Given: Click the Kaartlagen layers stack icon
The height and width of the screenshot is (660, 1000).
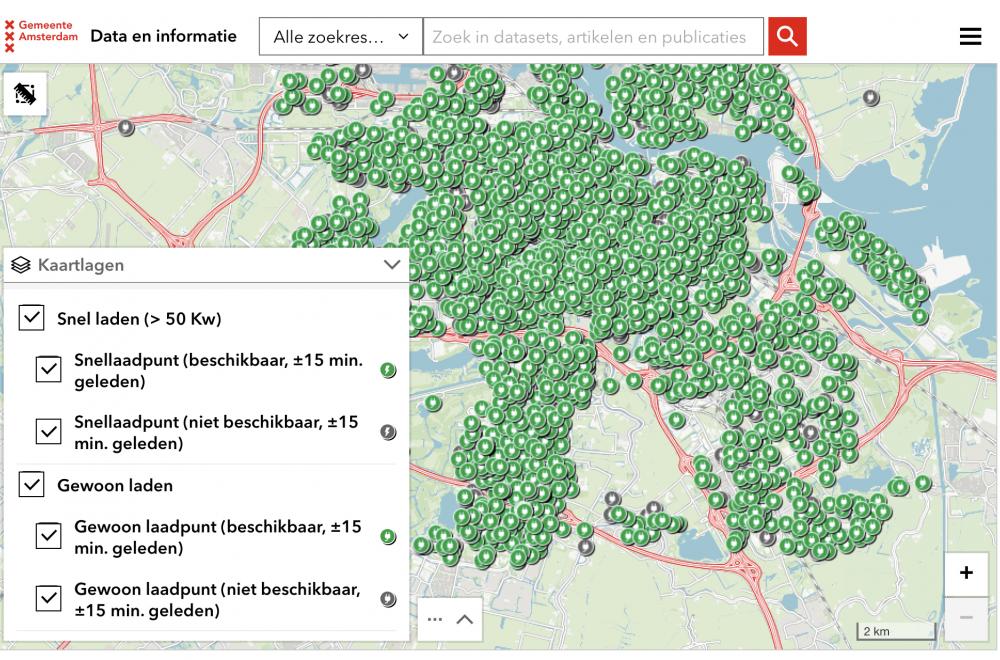Looking at the screenshot, I should (x=20, y=265).
